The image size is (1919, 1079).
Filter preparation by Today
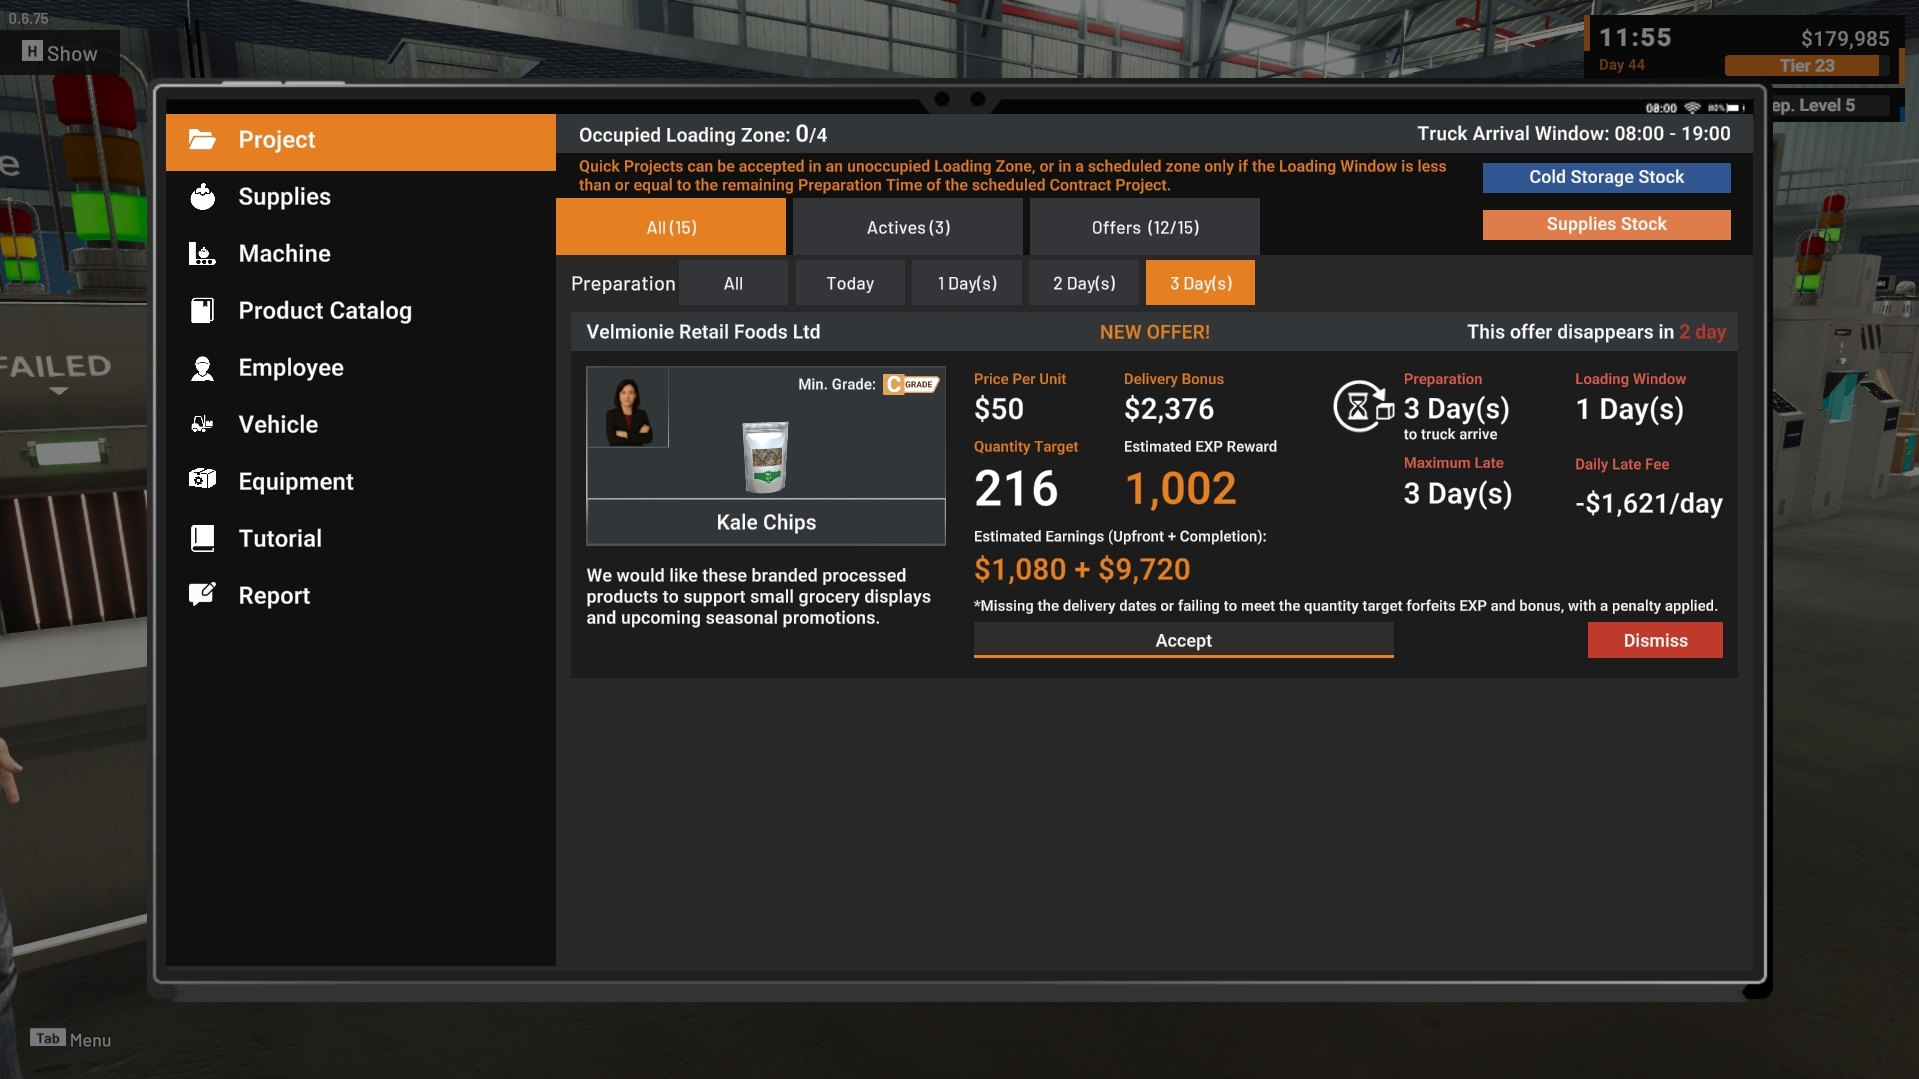pyautogui.click(x=849, y=283)
